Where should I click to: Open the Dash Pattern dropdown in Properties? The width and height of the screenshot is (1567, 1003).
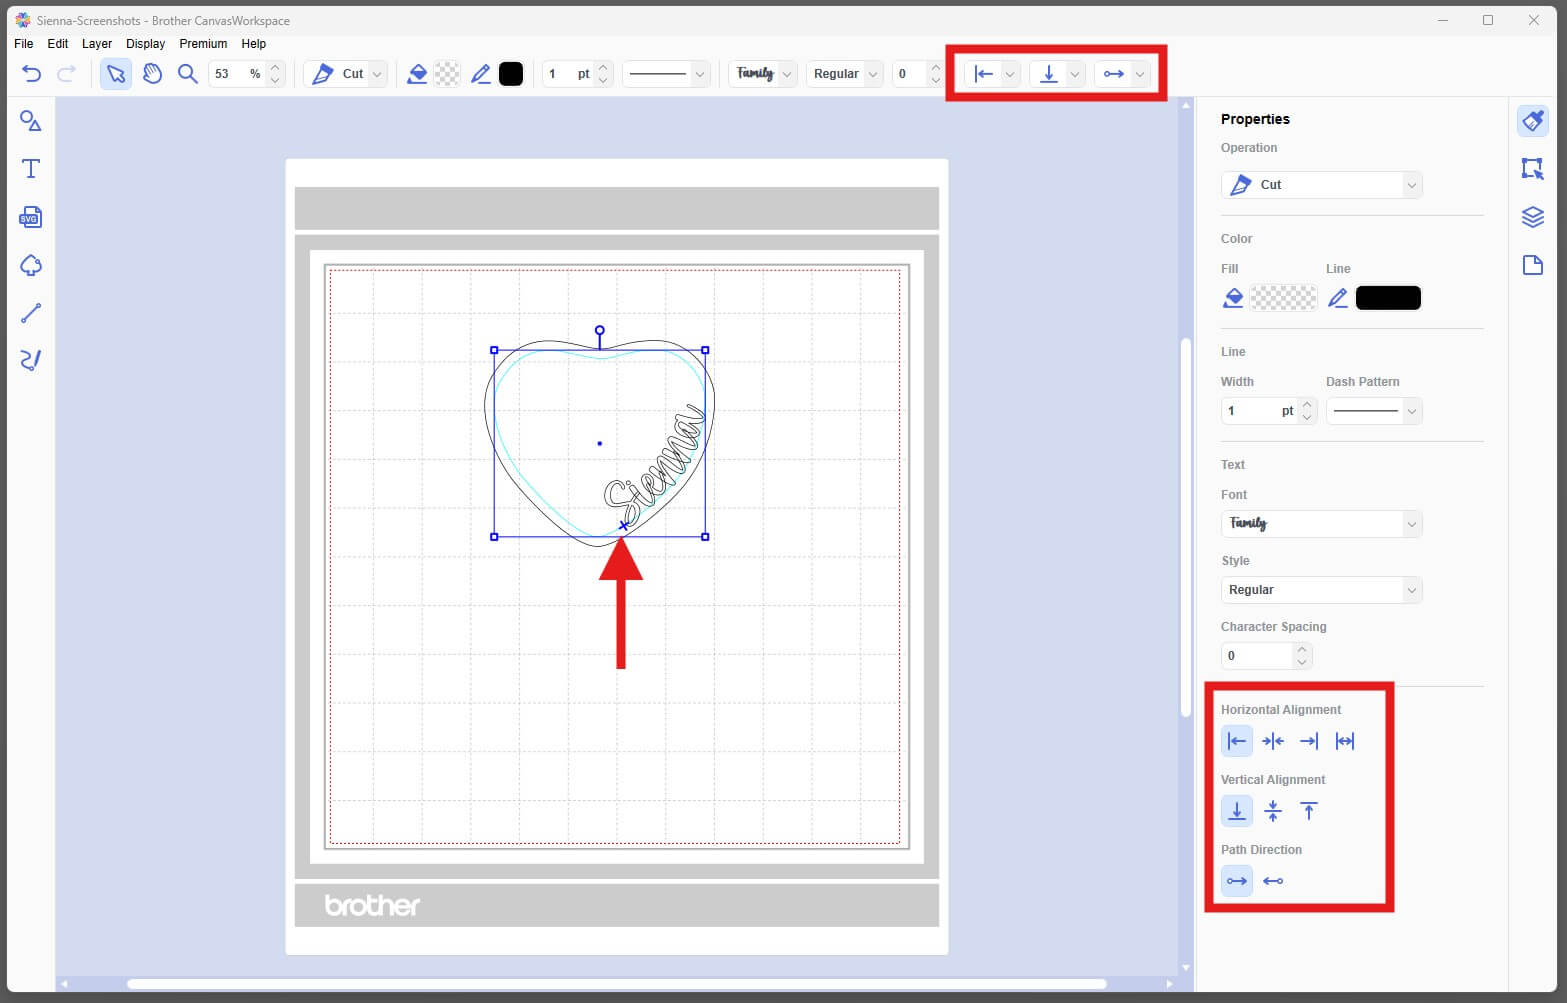coord(1374,411)
